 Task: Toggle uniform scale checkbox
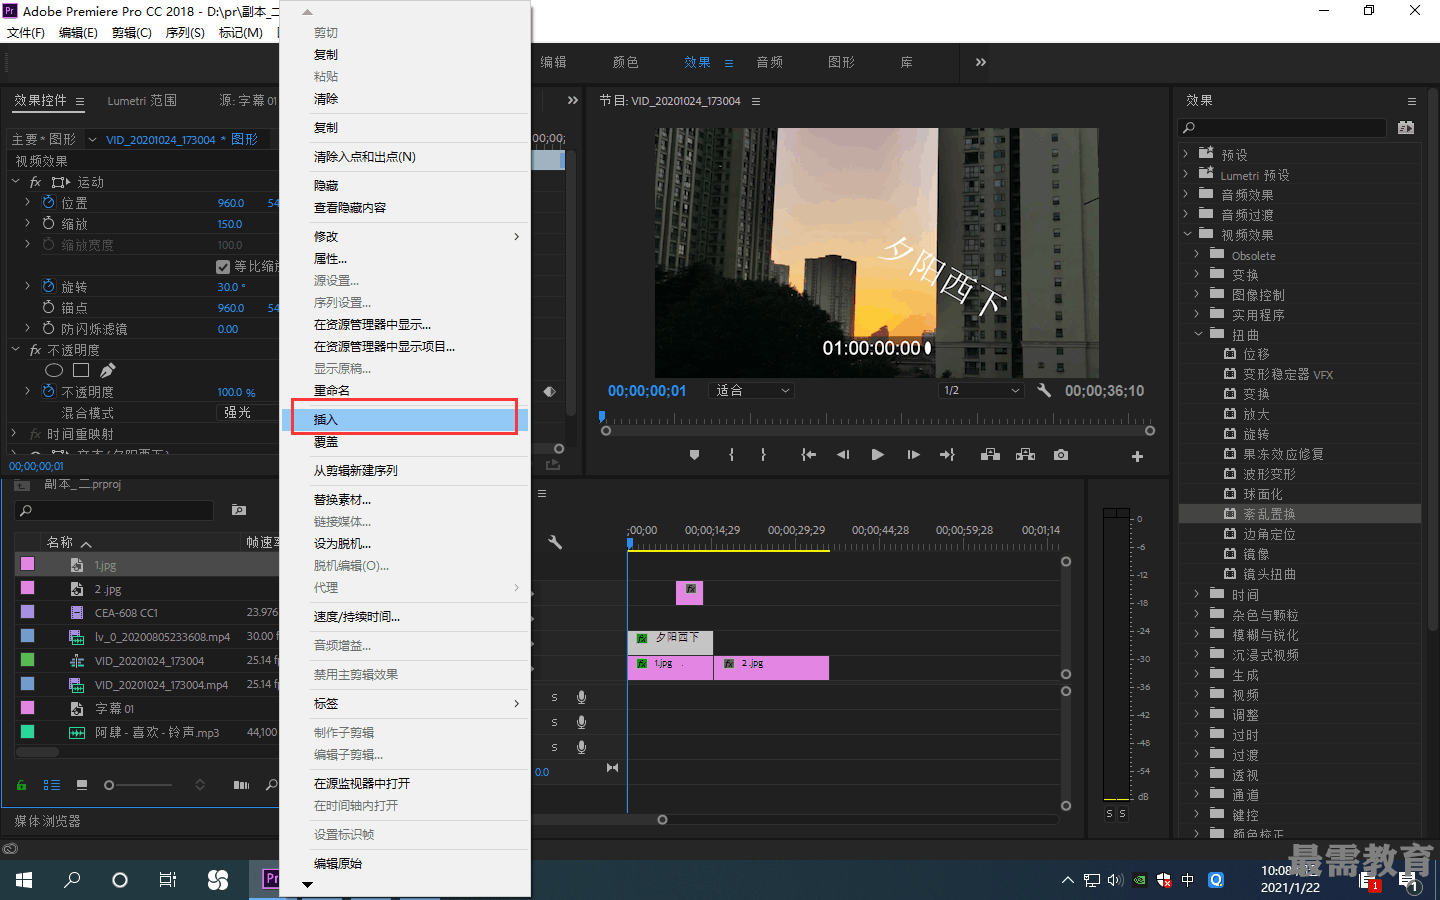(223, 267)
